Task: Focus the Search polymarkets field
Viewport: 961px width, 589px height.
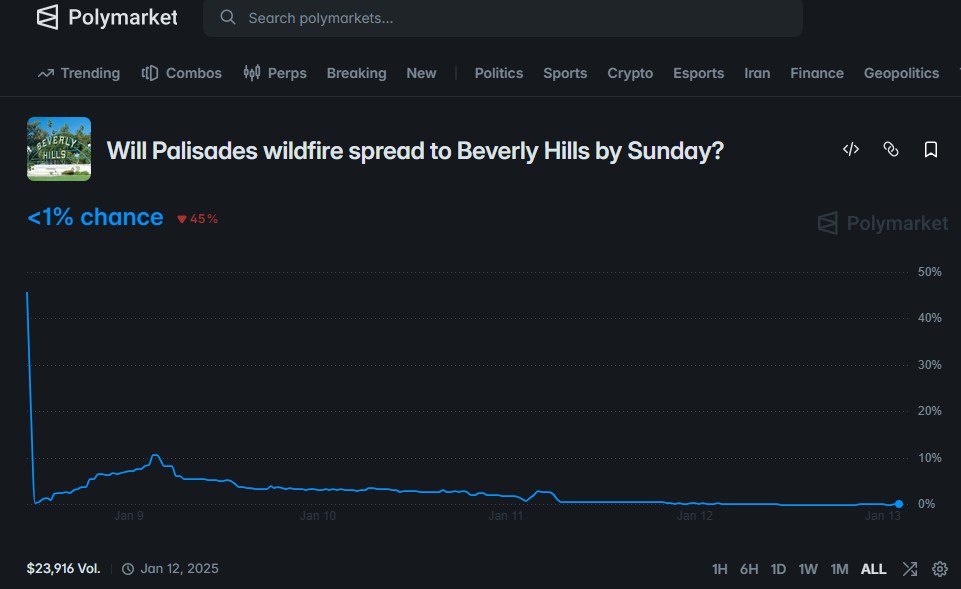Action: click(x=503, y=18)
